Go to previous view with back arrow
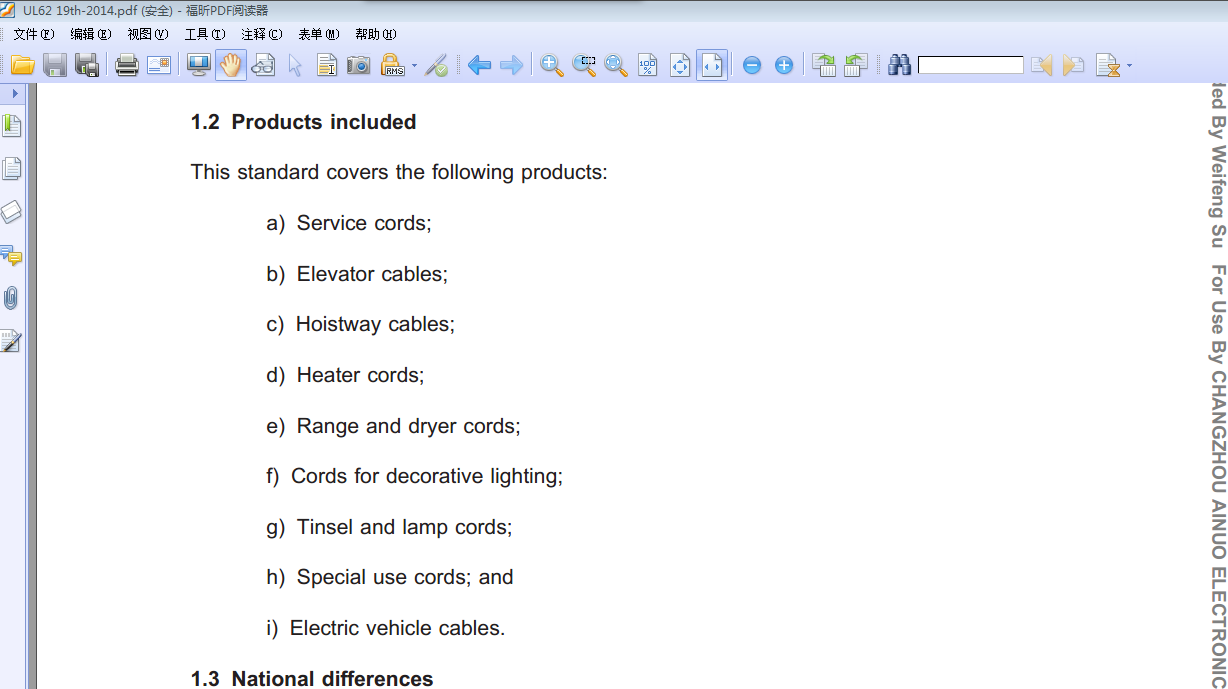Viewport: 1228px width, 689px height. click(479, 66)
